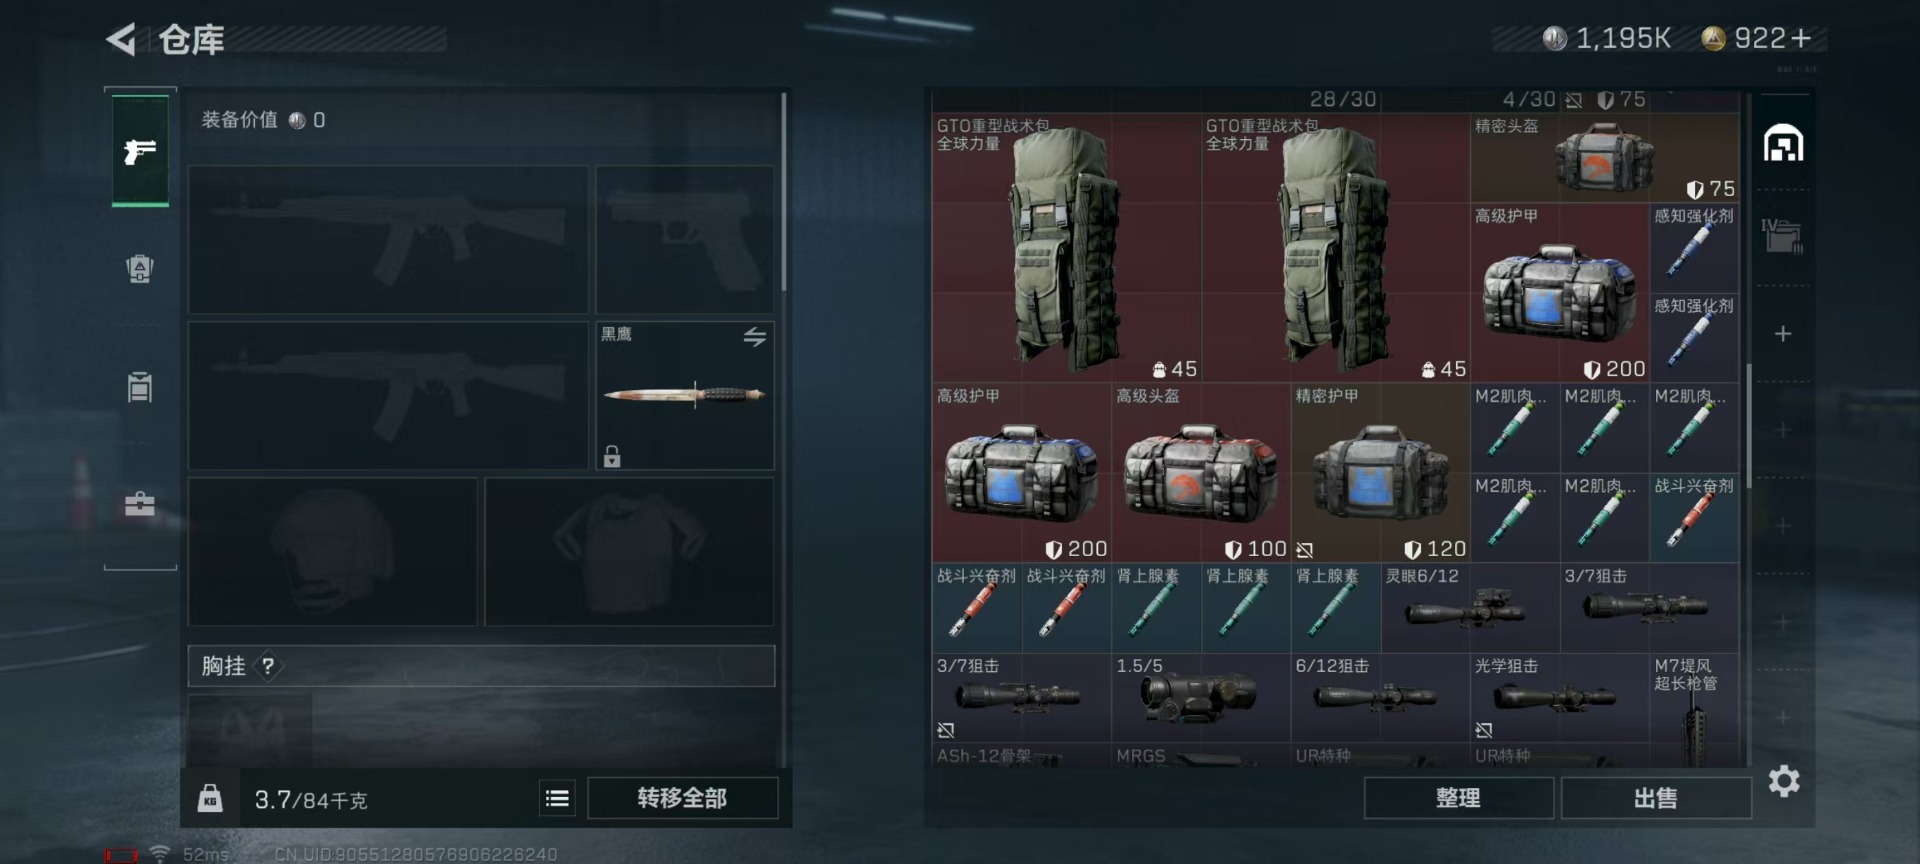
Task: Click the inventory grid vertical scrollbar
Action: tap(1748, 426)
